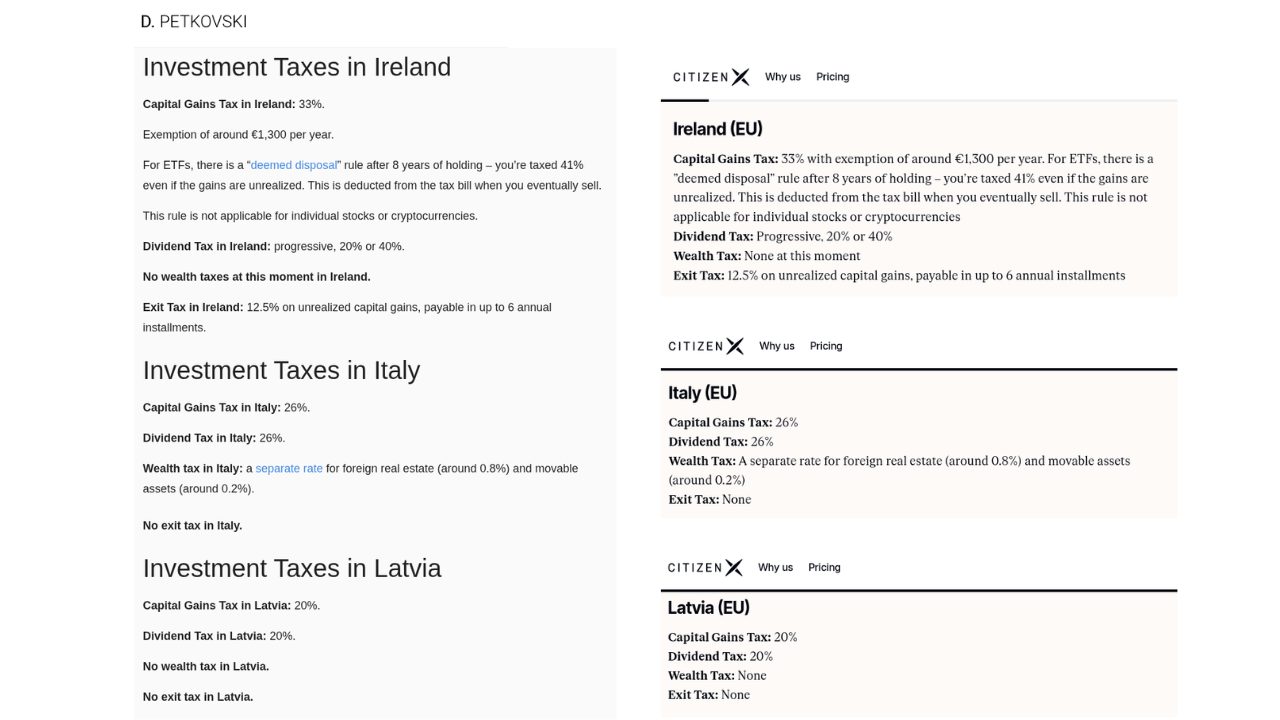
Task: Click the CitizenX logo above Latvia card
Action: [x=705, y=568]
